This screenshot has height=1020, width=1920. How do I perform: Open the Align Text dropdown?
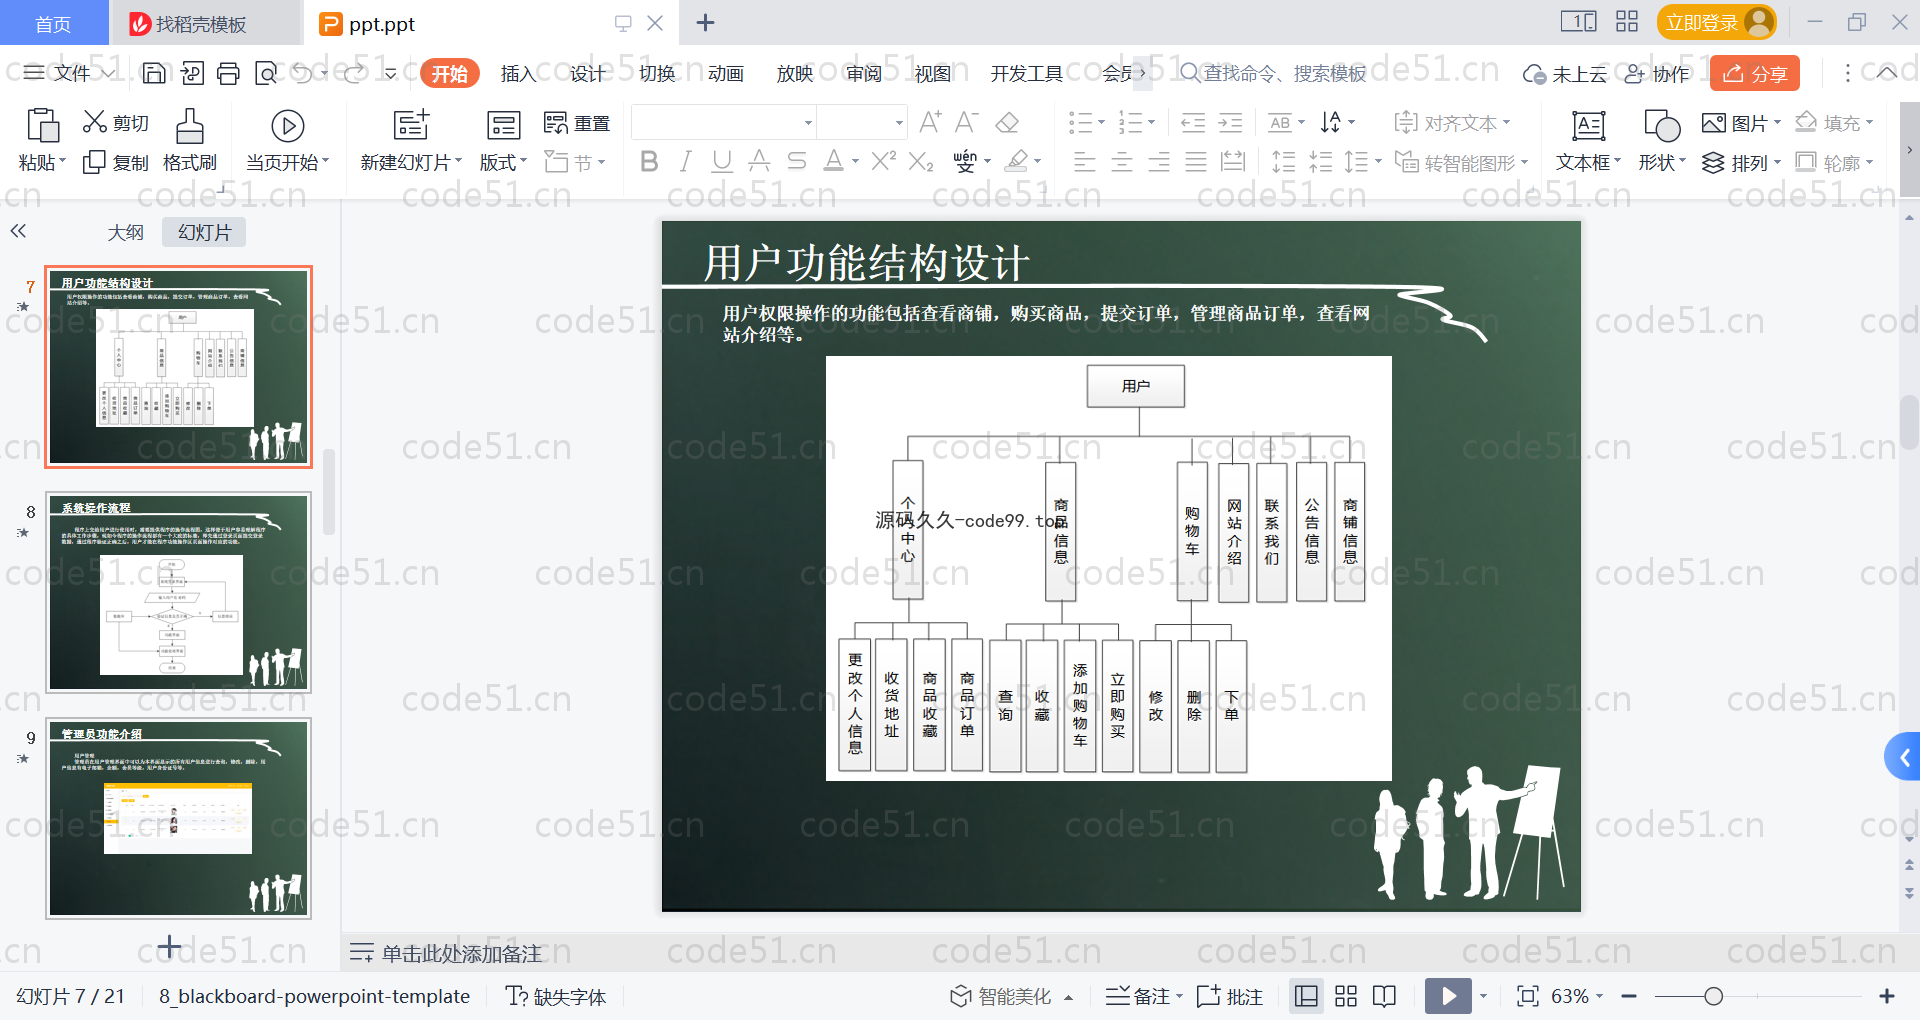point(1452,123)
